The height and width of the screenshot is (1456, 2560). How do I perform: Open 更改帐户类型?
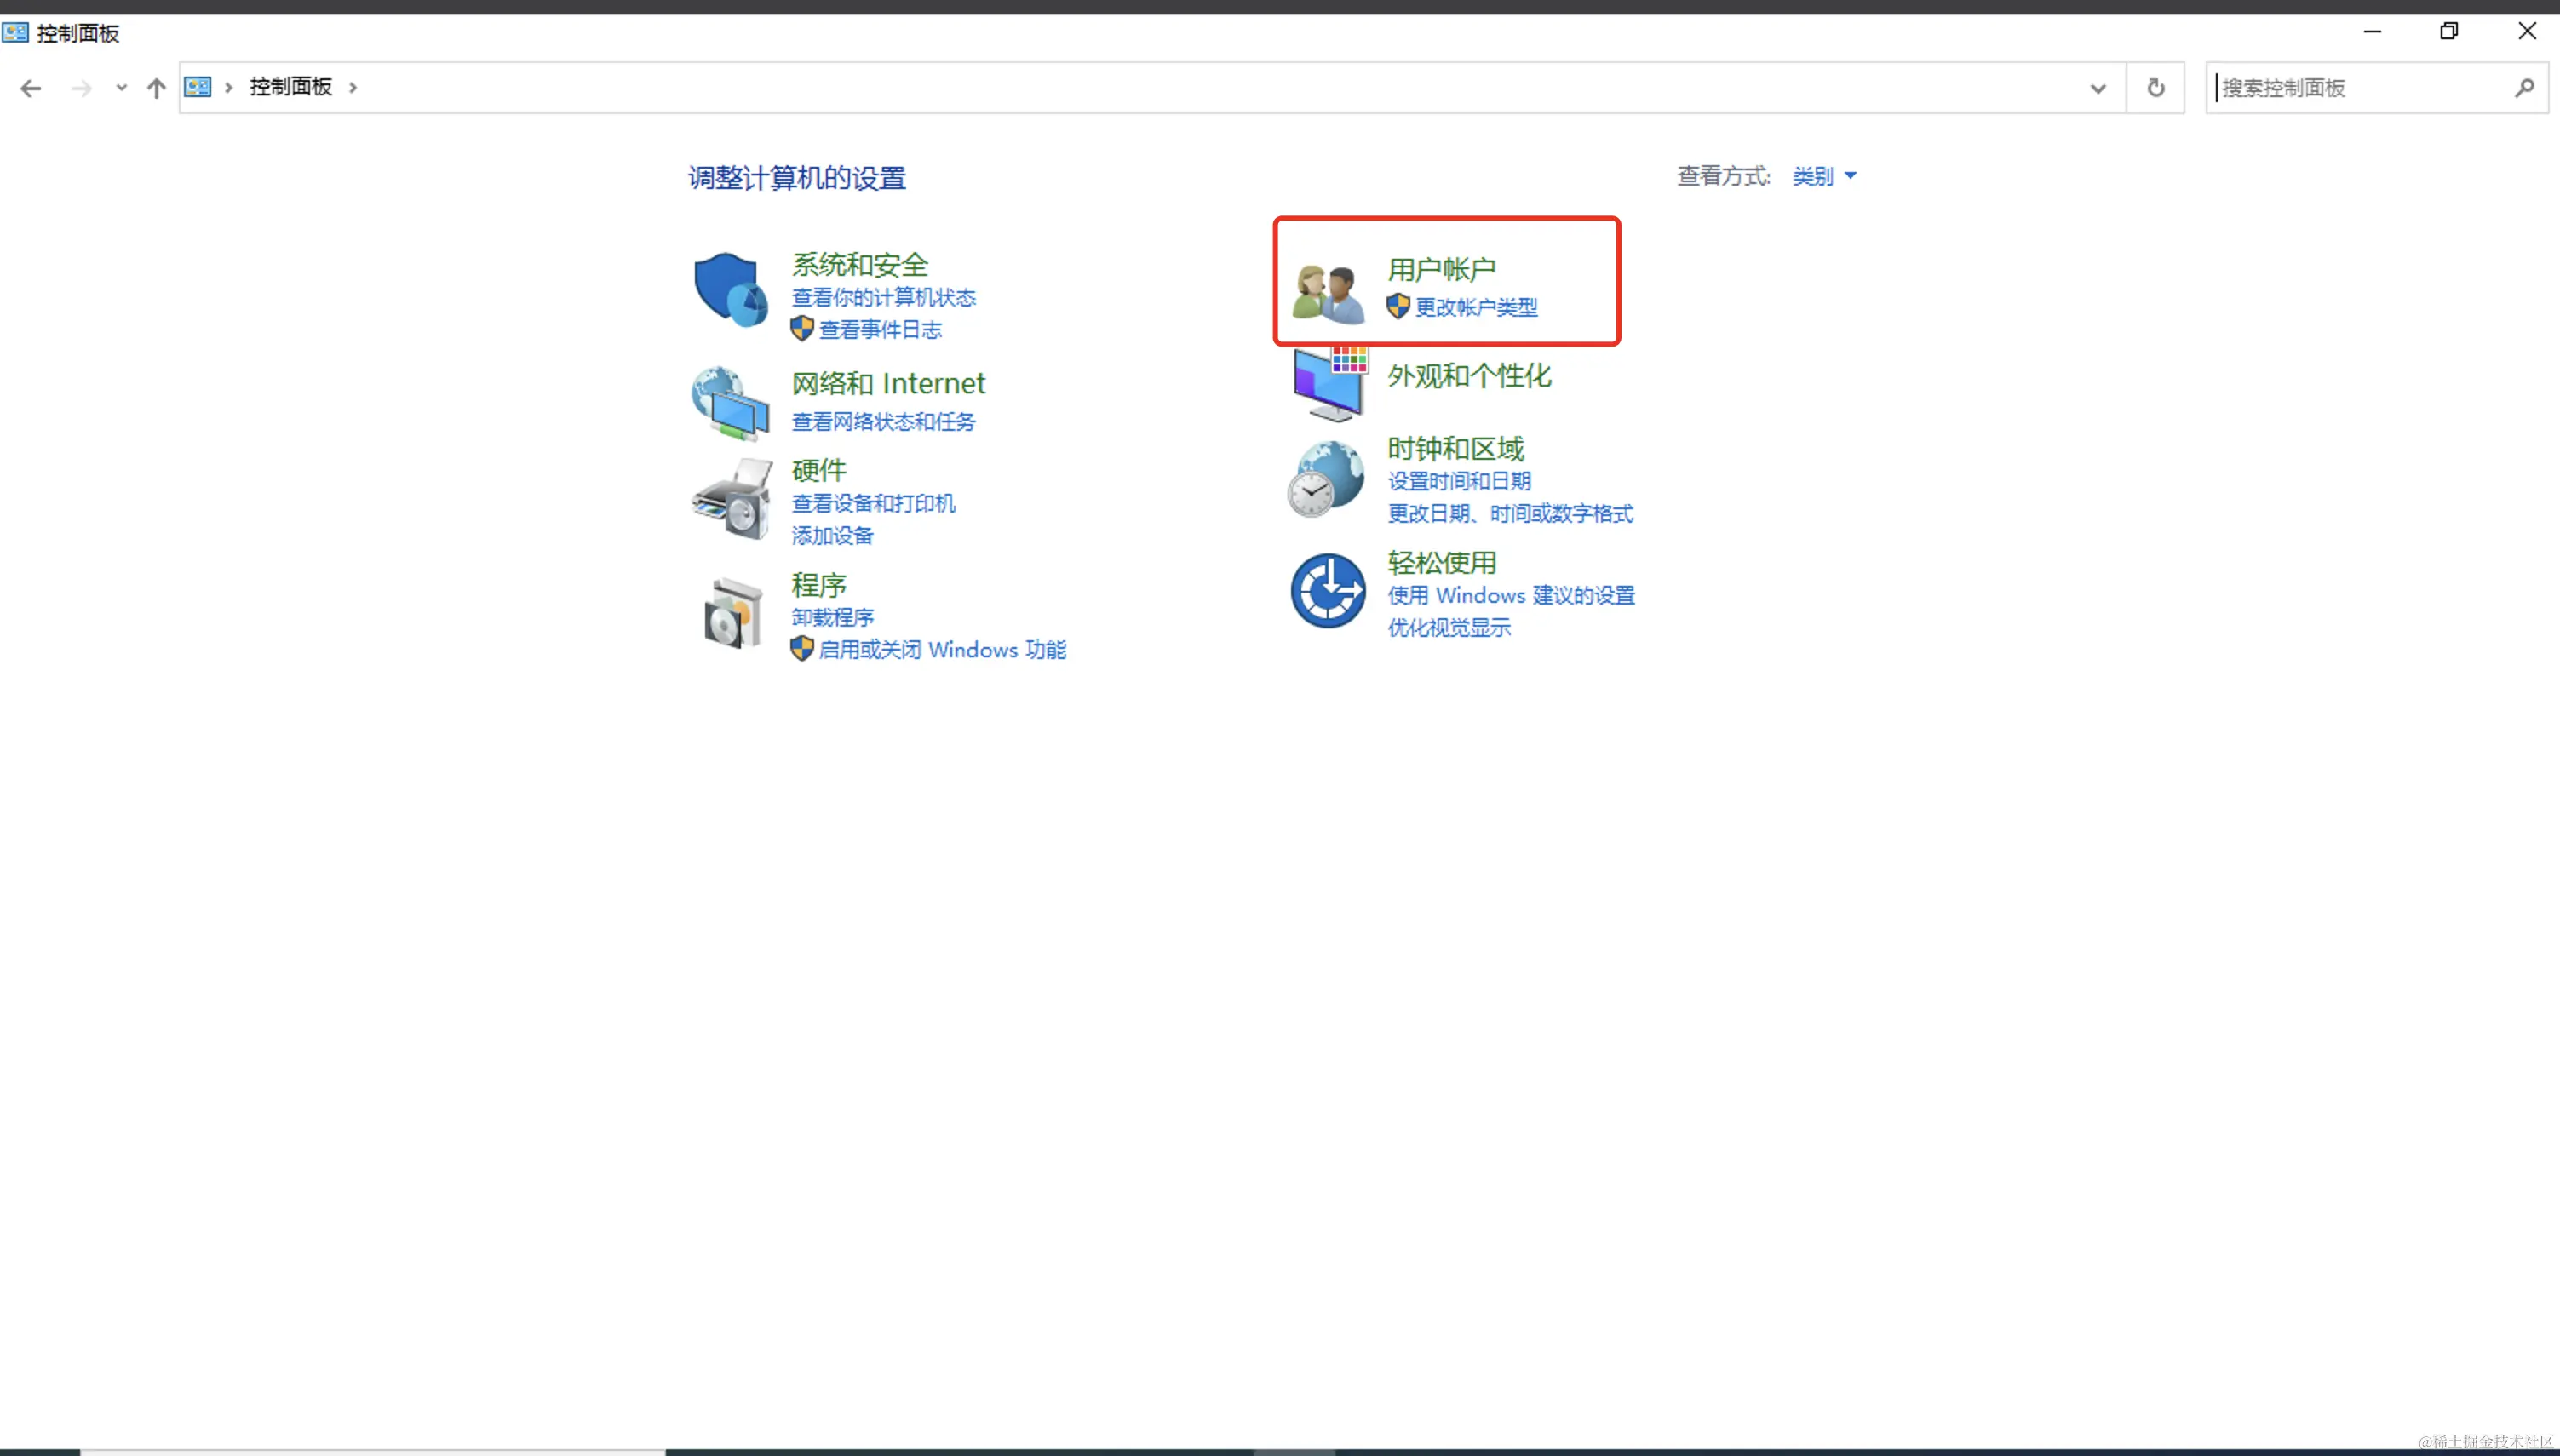[1477, 306]
